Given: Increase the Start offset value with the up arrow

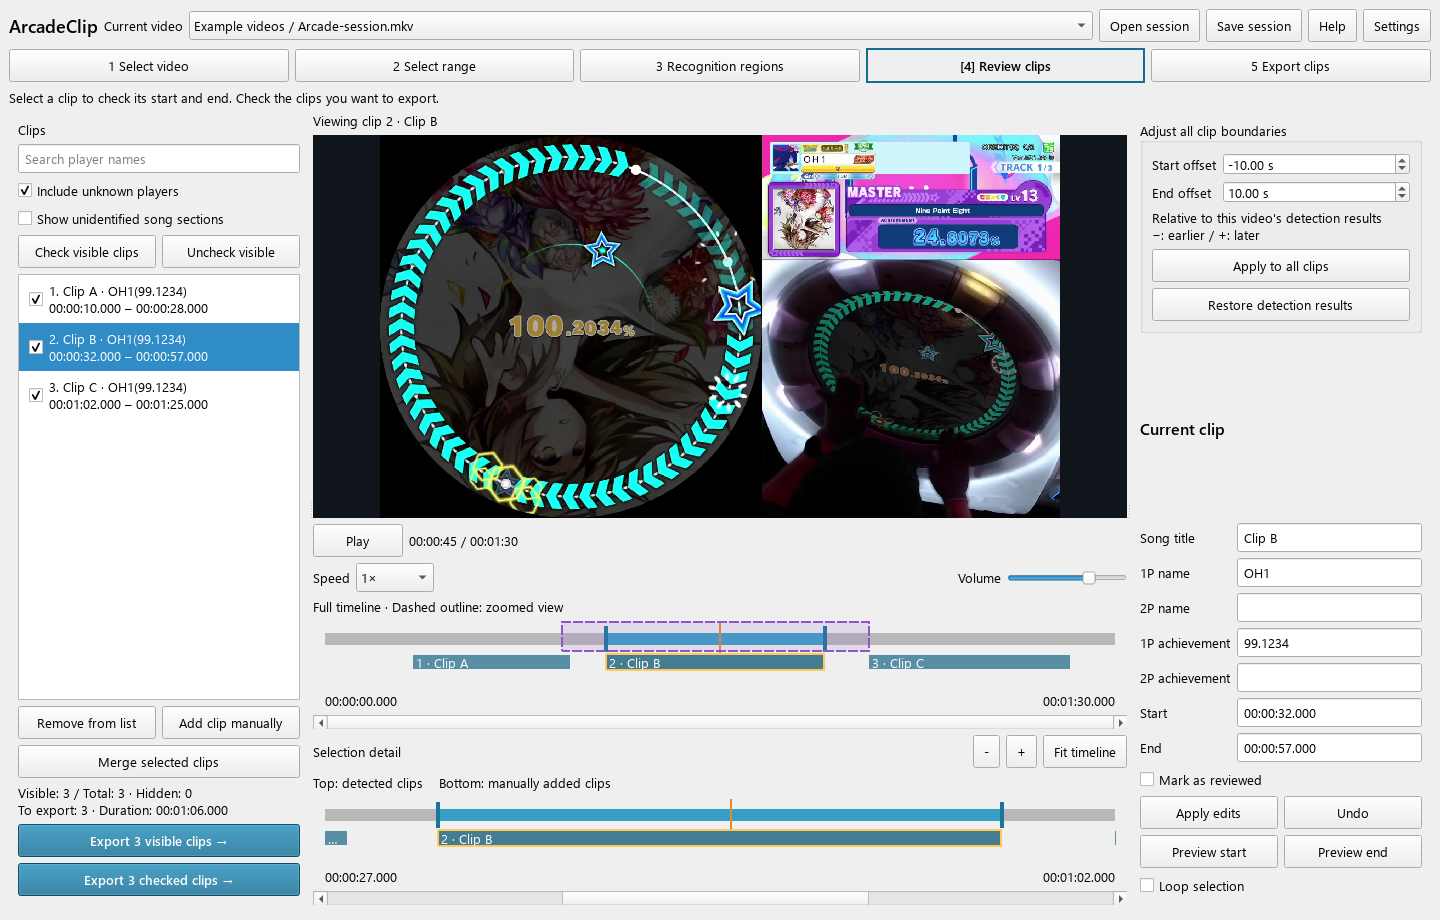Looking at the screenshot, I should tap(1402, 161).
